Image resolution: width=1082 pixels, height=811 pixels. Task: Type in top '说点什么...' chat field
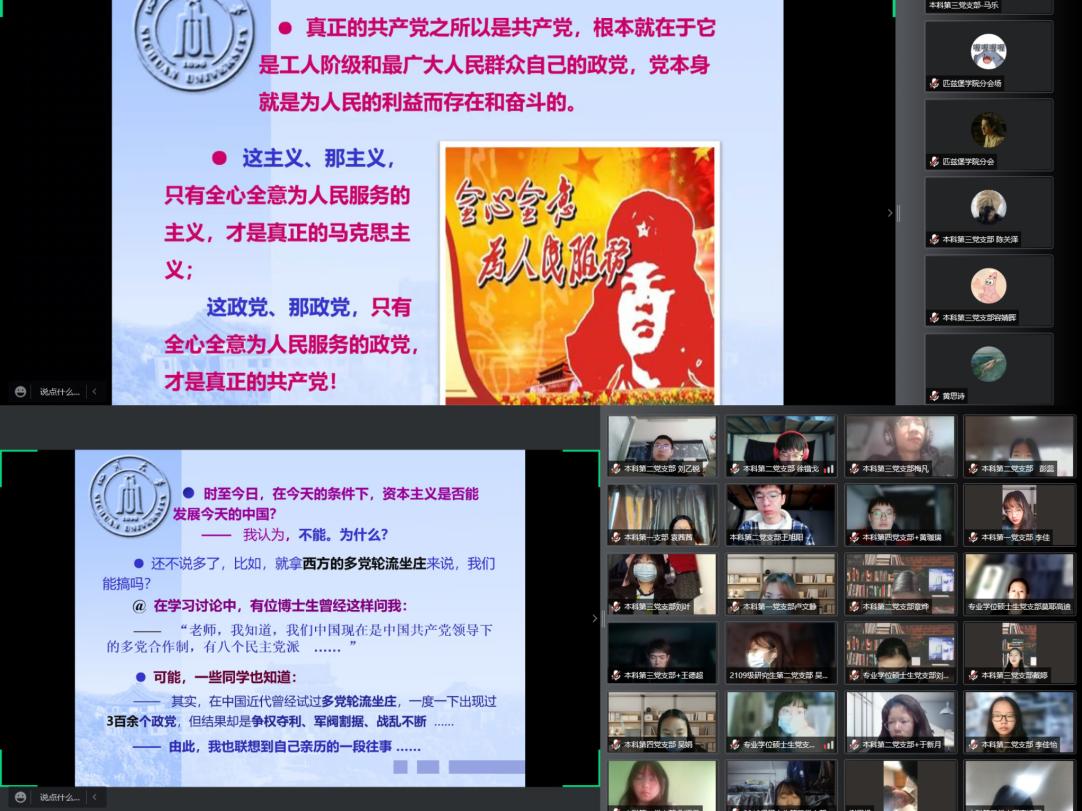59,392
